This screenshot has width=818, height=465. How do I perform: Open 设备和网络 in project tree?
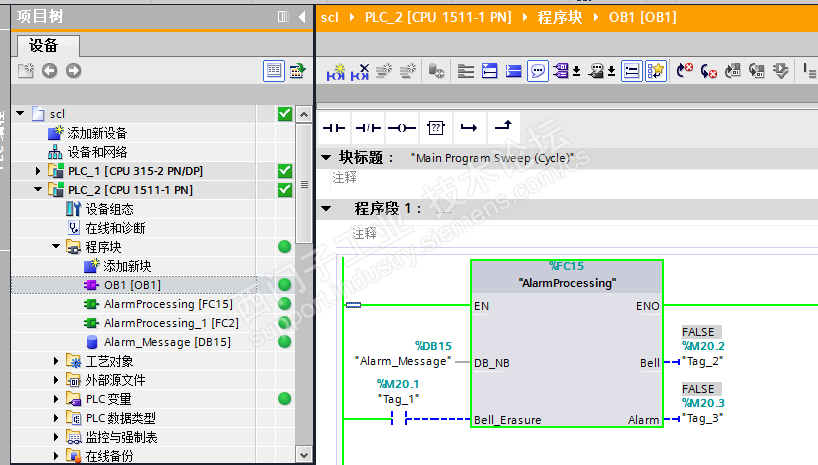click(x=97, y=152)
